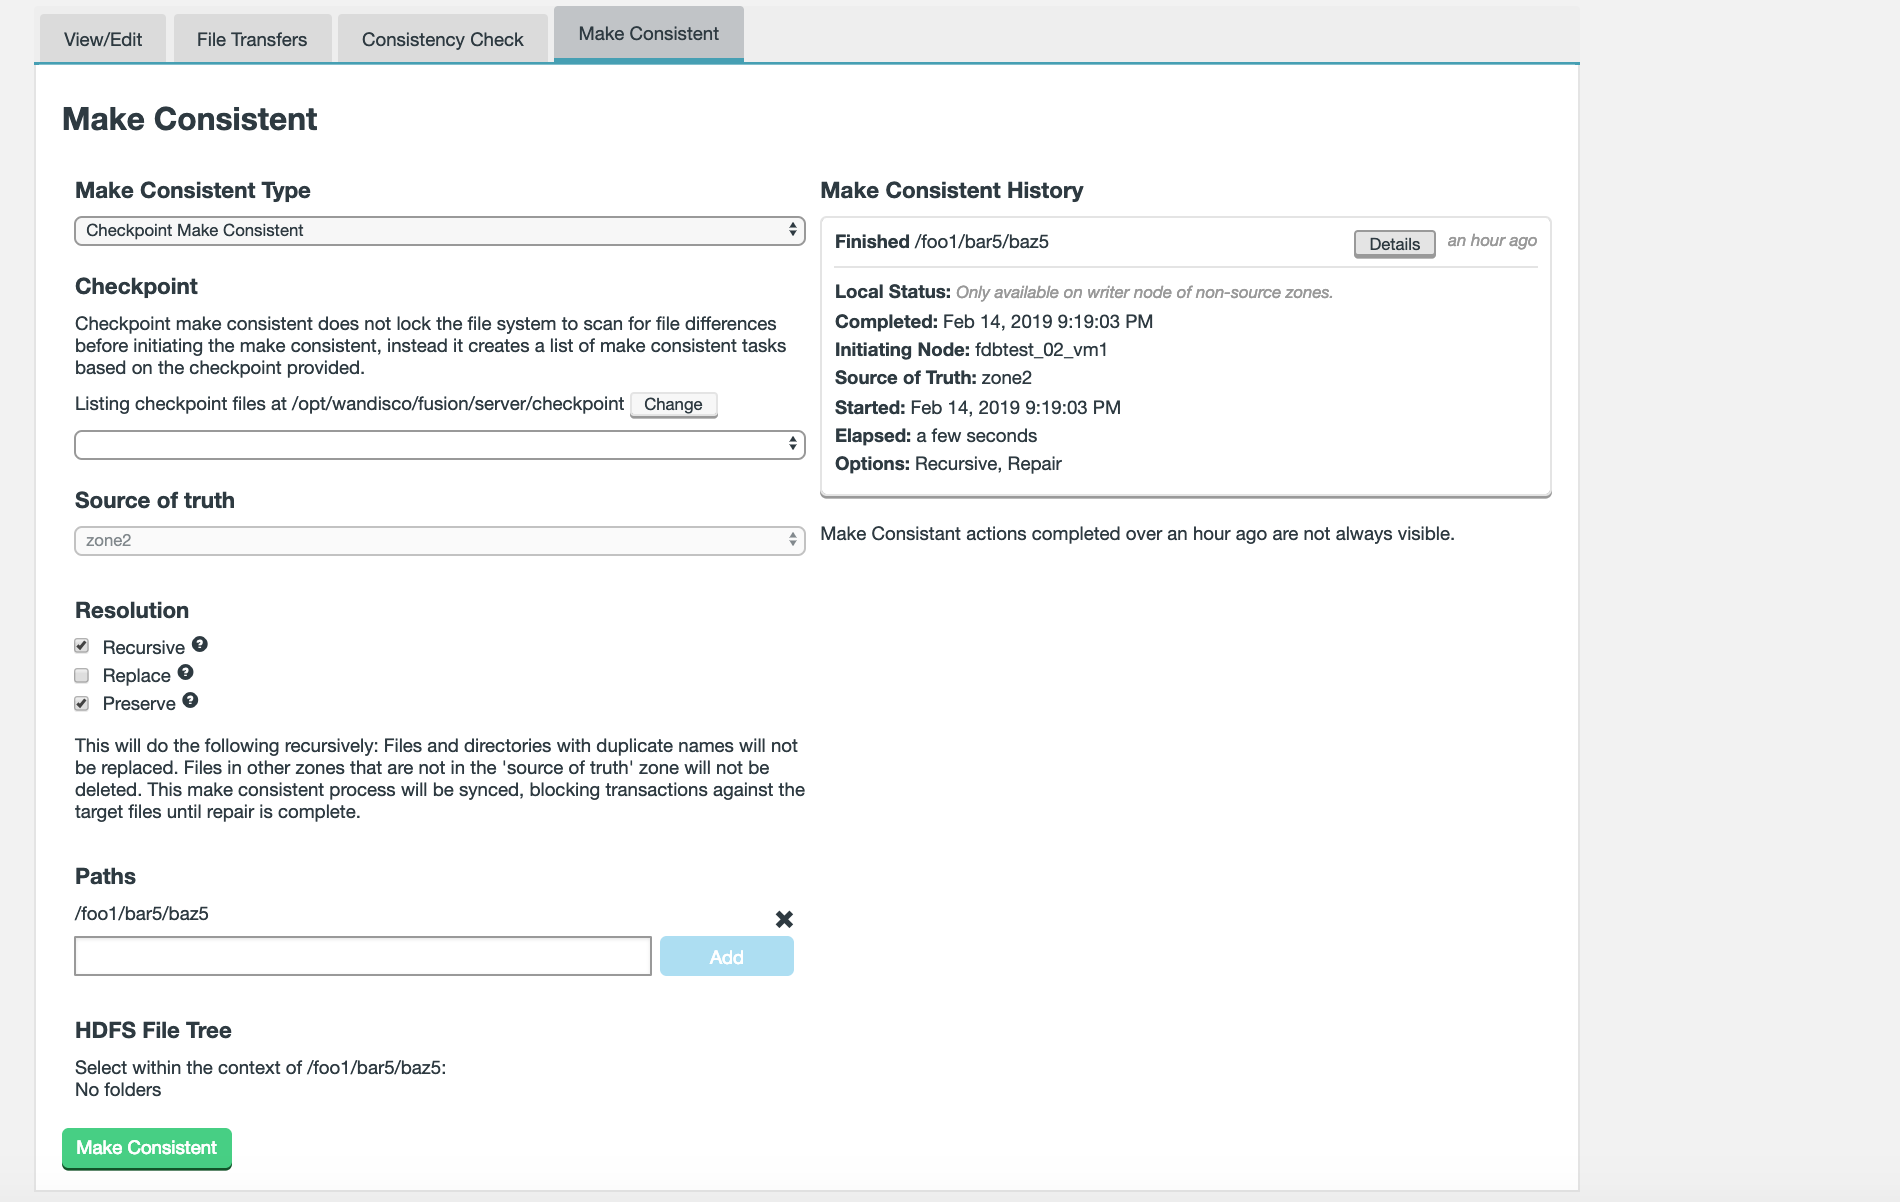Screen dimensions: 1900x1202
Task: Click the Details button in history
Action: point(1394,244)
